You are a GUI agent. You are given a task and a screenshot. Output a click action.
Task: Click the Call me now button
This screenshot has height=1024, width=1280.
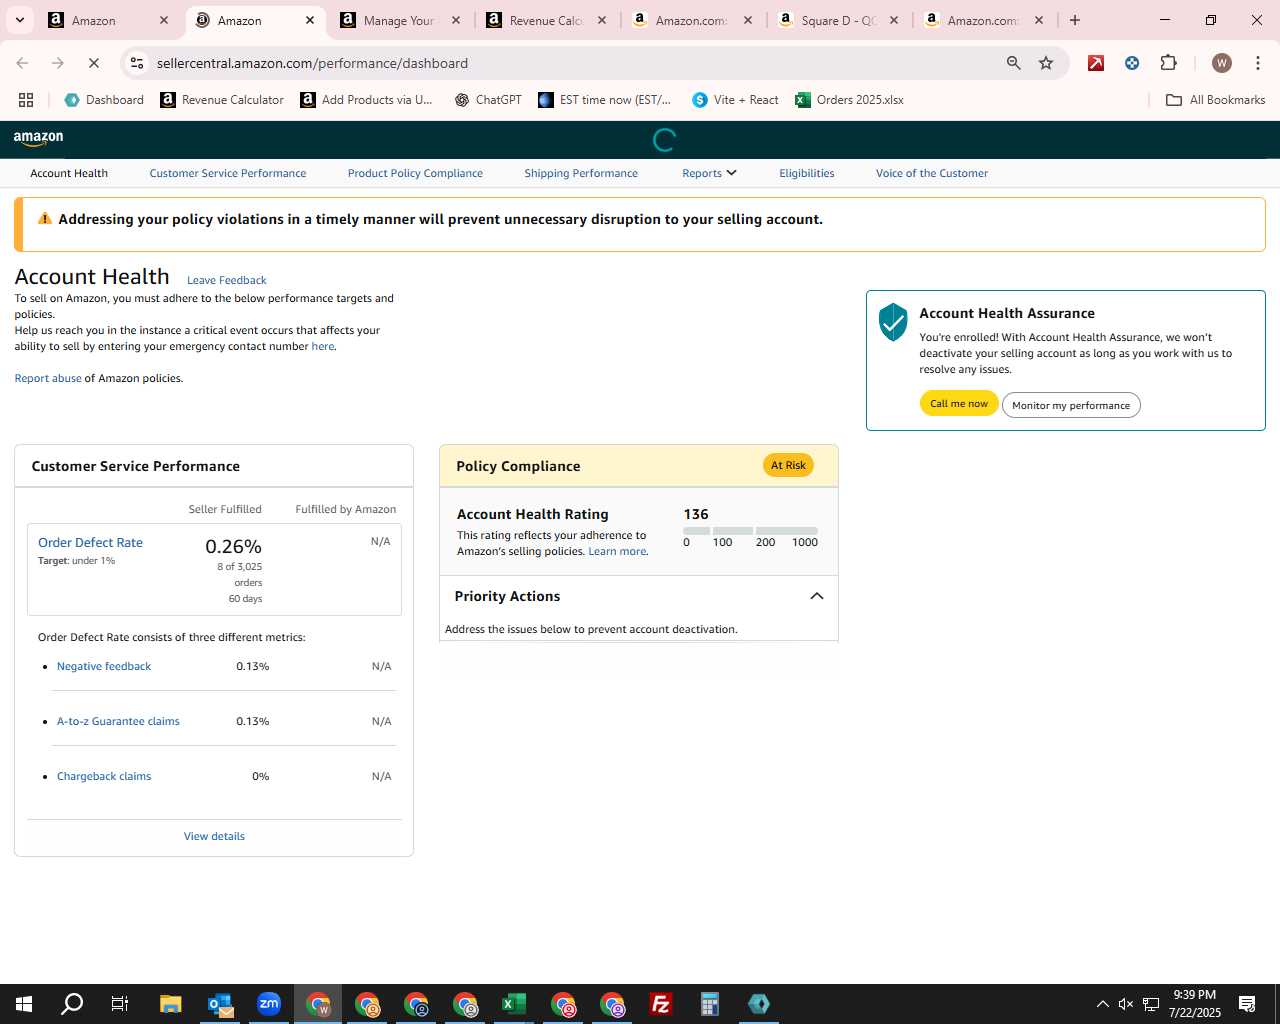[959, 403]
